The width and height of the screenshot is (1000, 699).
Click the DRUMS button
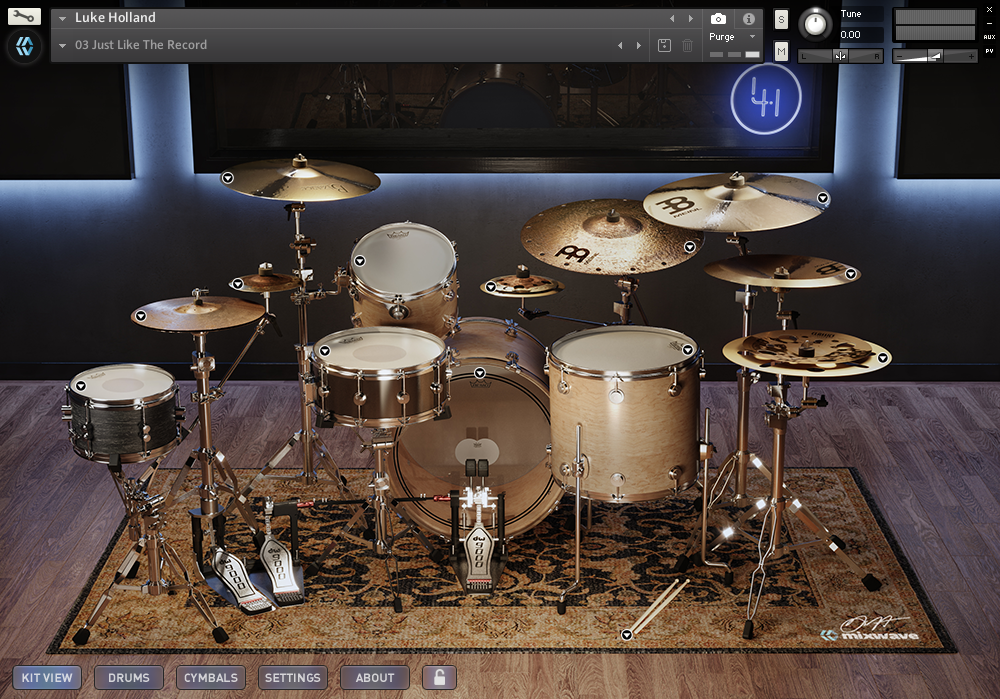[128, 677]
